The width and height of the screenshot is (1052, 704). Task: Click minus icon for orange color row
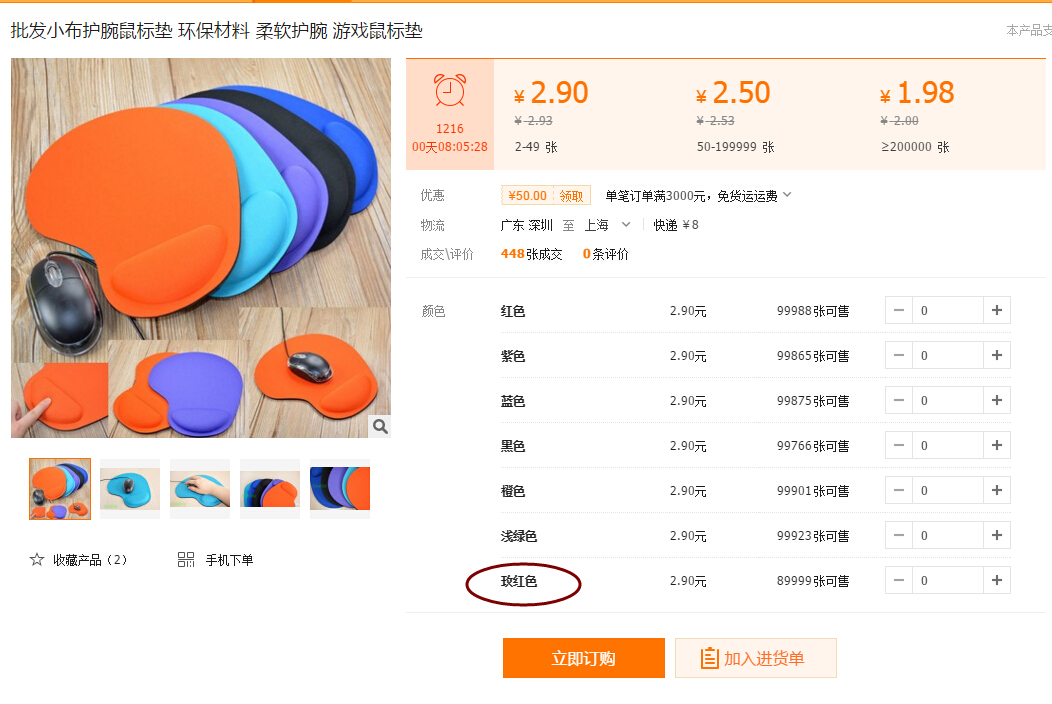(899, 490)
